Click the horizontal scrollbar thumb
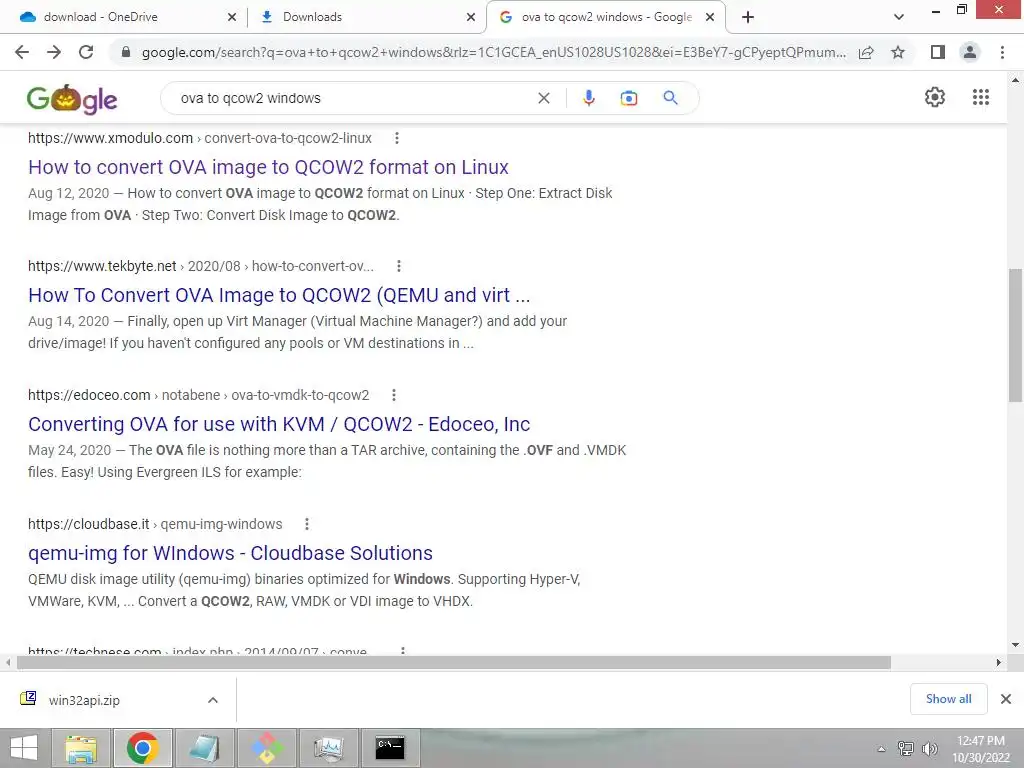Image resolution: width=1024 pixels, height=768 pixels. [x=454, y=663]
